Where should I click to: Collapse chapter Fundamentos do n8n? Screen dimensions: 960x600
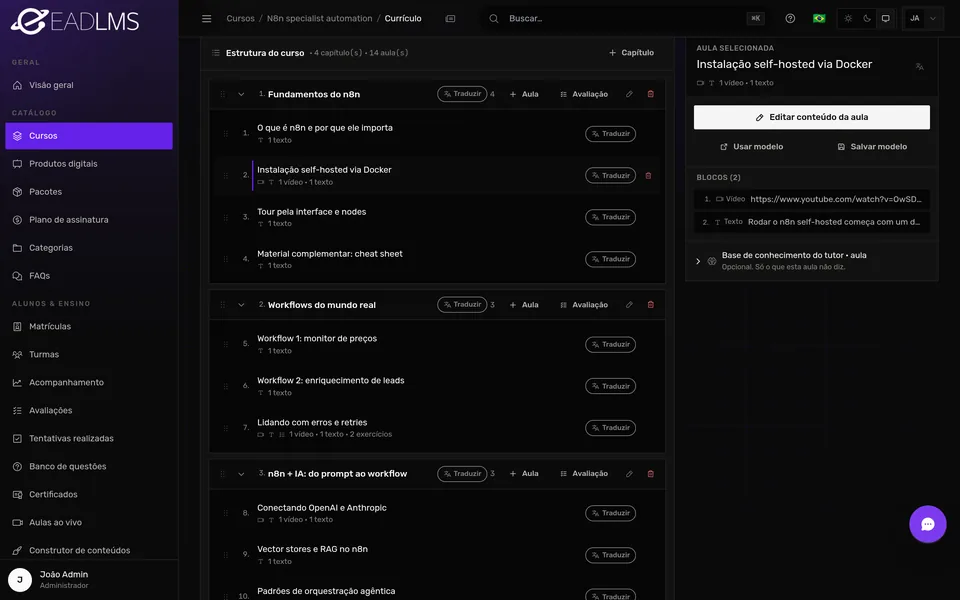[241, 94]
